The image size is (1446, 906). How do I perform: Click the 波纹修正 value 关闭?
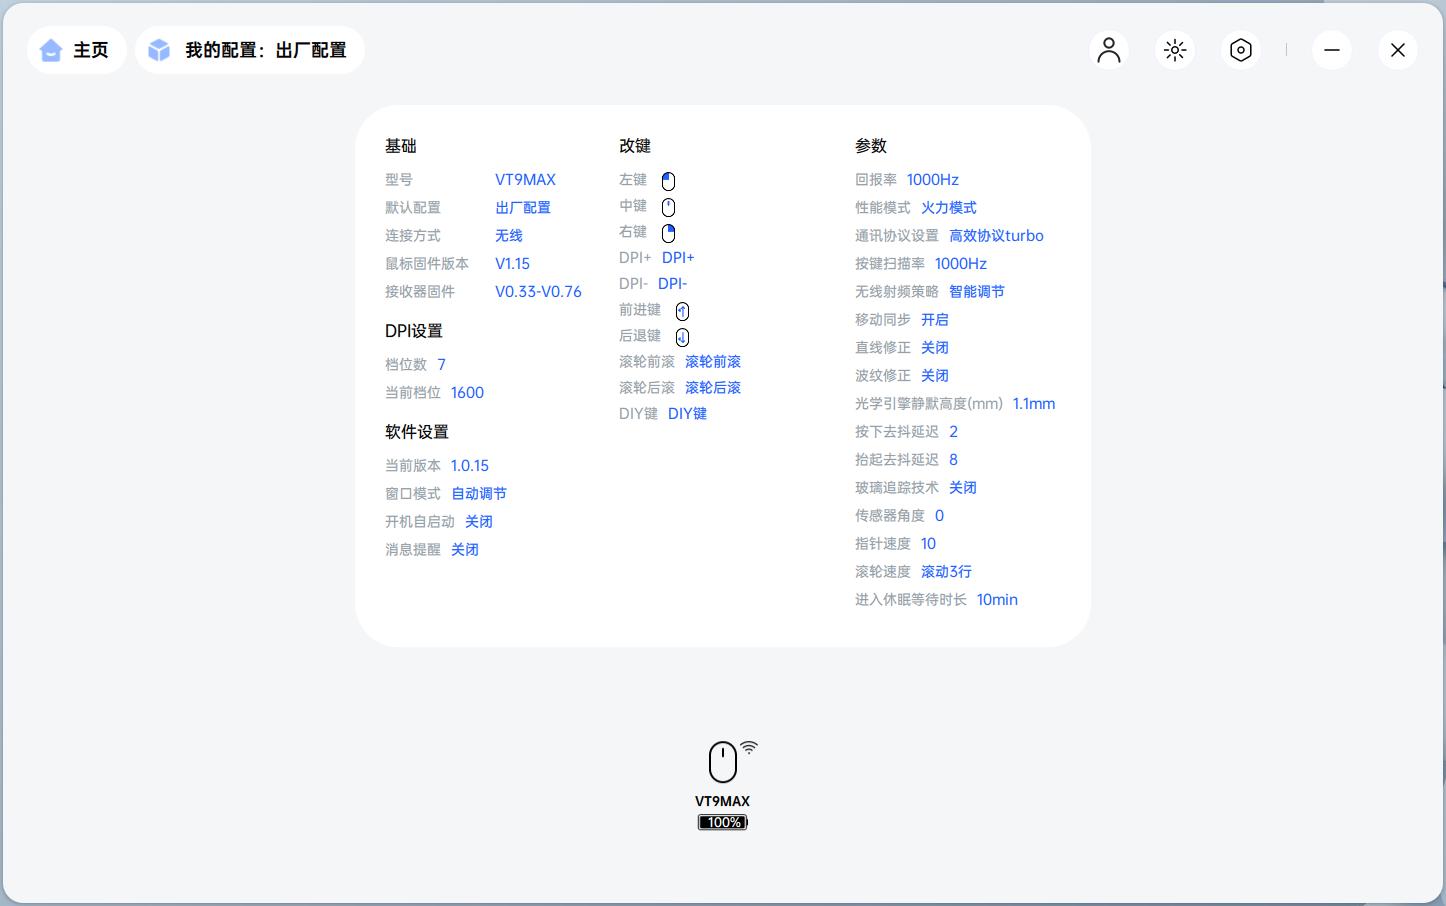click(935, 376)
